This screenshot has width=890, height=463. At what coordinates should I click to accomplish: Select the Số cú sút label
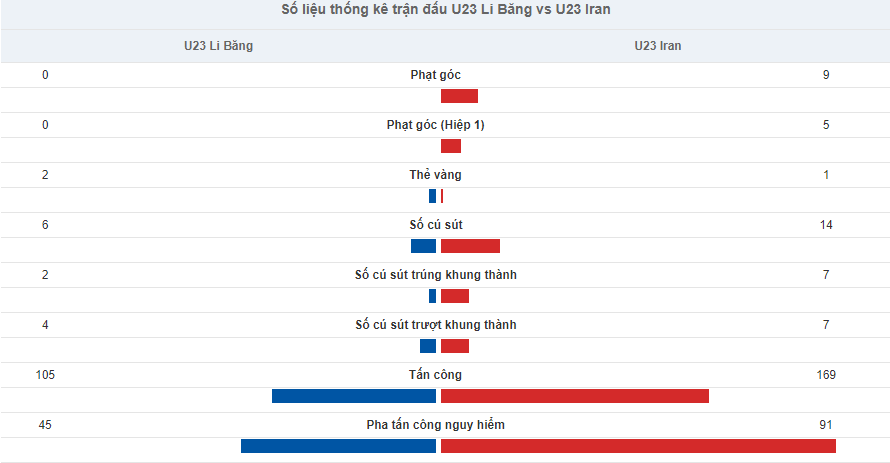point(435,225)
